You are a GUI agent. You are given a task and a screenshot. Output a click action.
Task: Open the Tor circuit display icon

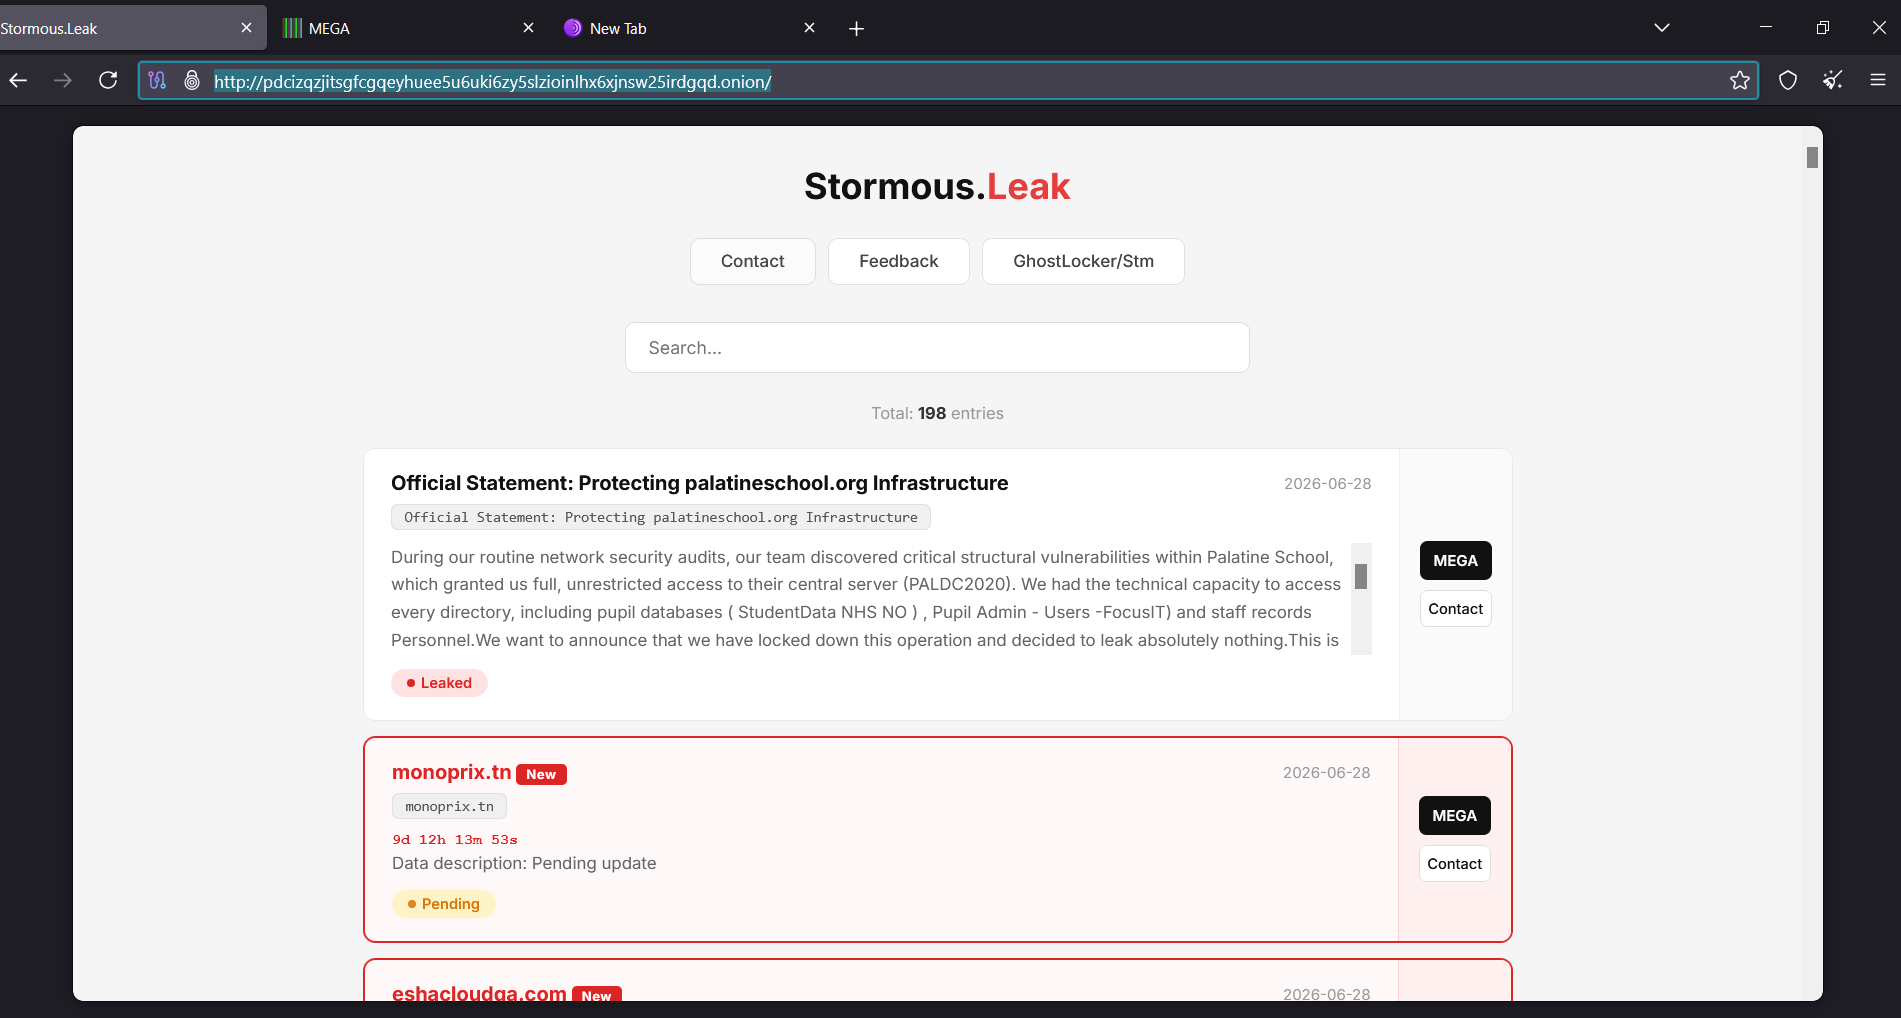tap(157, 81)
